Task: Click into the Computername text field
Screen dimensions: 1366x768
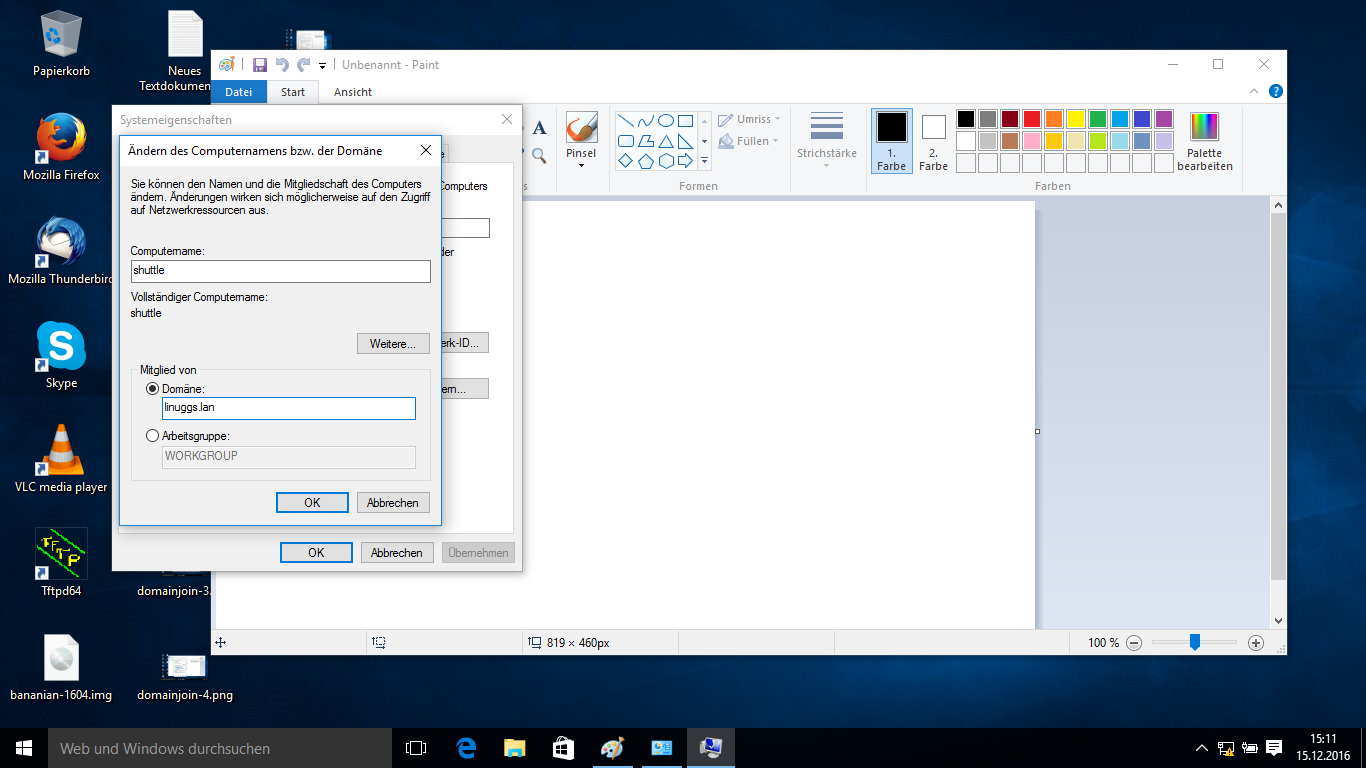Action: [280, 271]
